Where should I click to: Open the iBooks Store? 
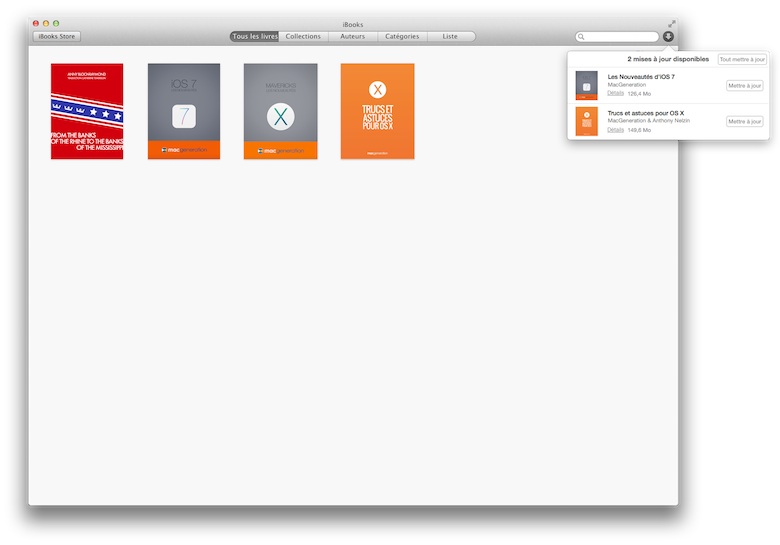click(x=57, y=36)
